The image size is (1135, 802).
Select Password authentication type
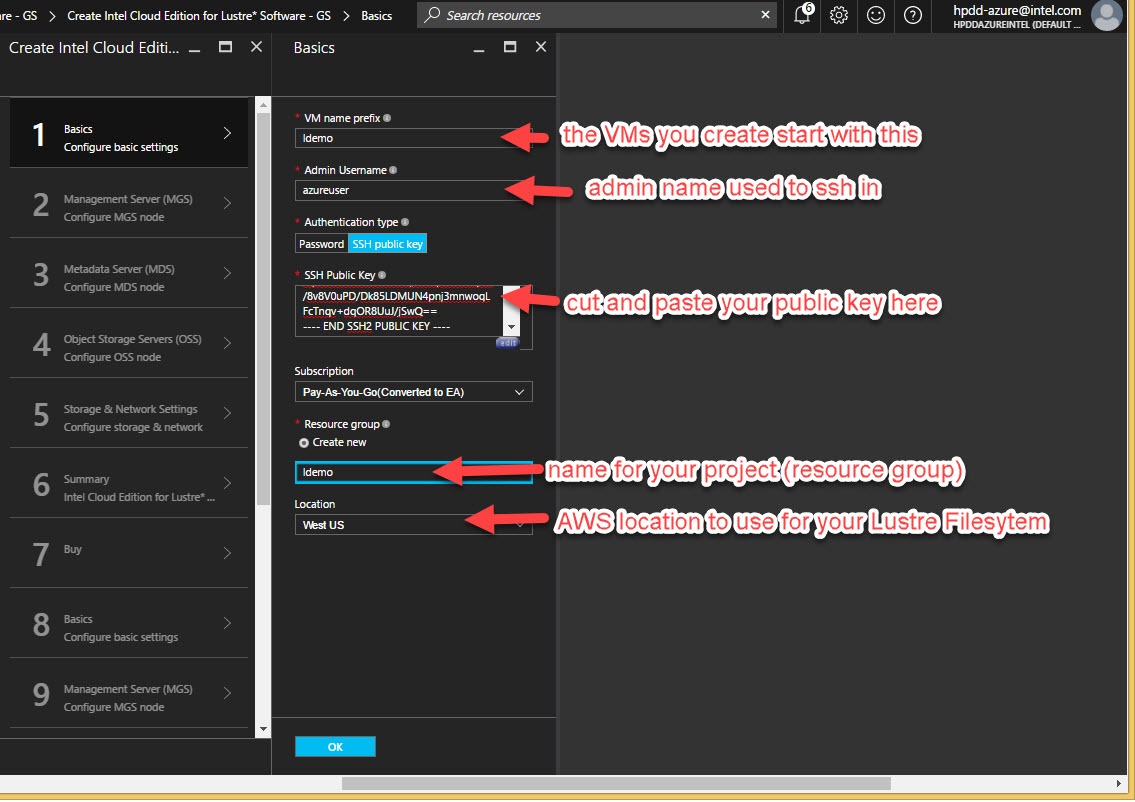click(321, 244)
